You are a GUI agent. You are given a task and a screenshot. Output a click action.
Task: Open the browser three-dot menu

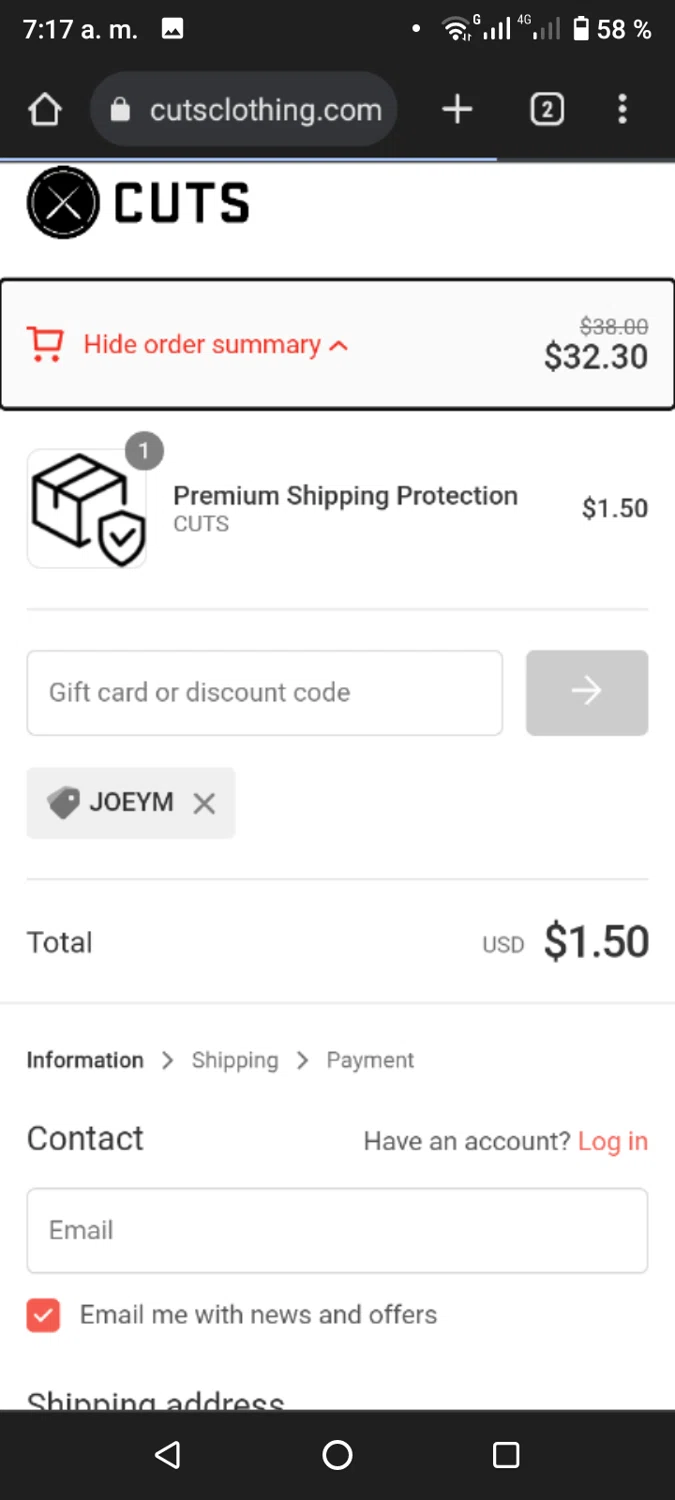click(x=622, y=109)
